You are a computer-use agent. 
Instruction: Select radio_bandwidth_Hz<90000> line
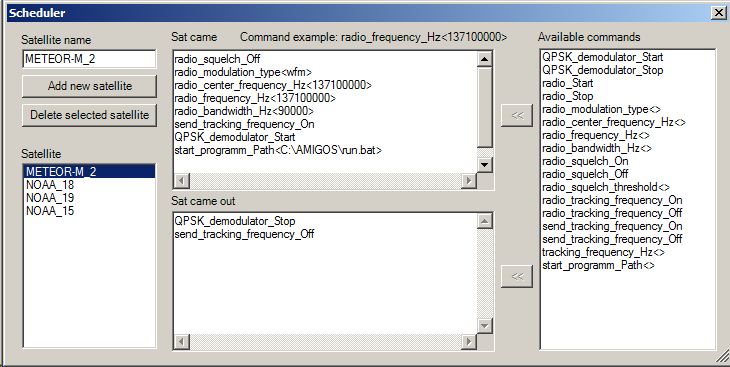point(244,111)
